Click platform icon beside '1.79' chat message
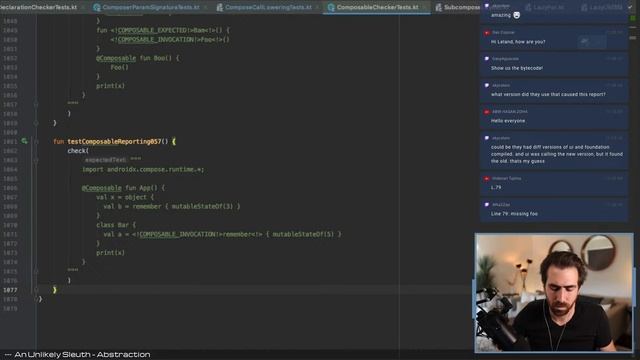This screenshot has height=360, width=640. 487,178
